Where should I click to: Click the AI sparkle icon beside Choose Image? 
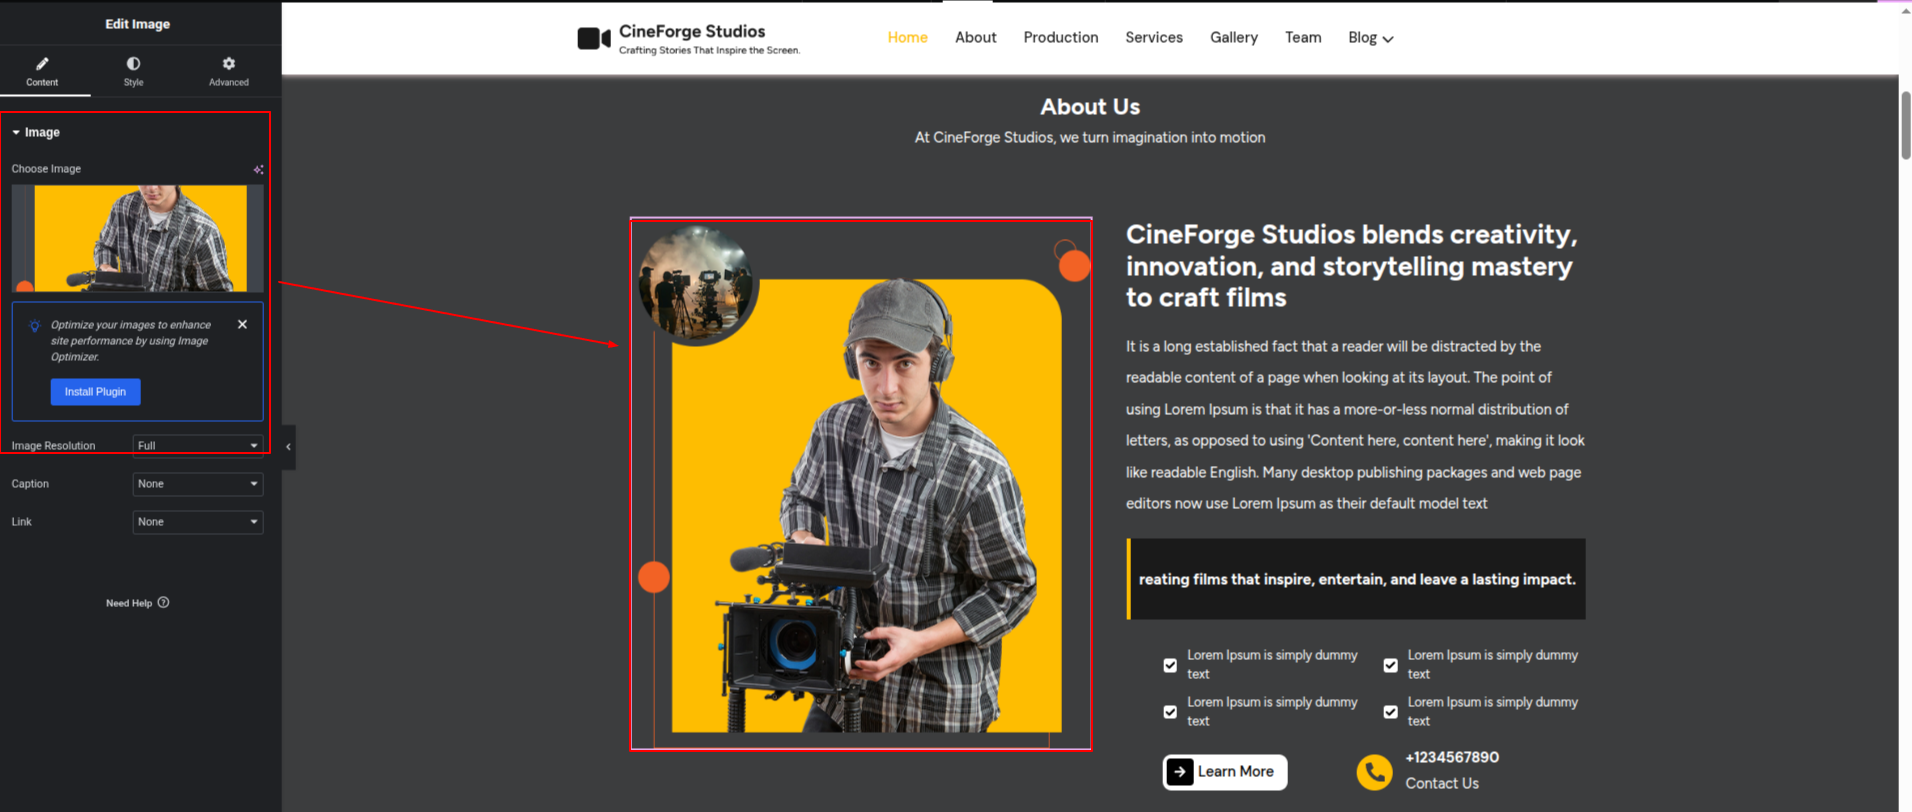pyautogui.click(x=258, y=170)
